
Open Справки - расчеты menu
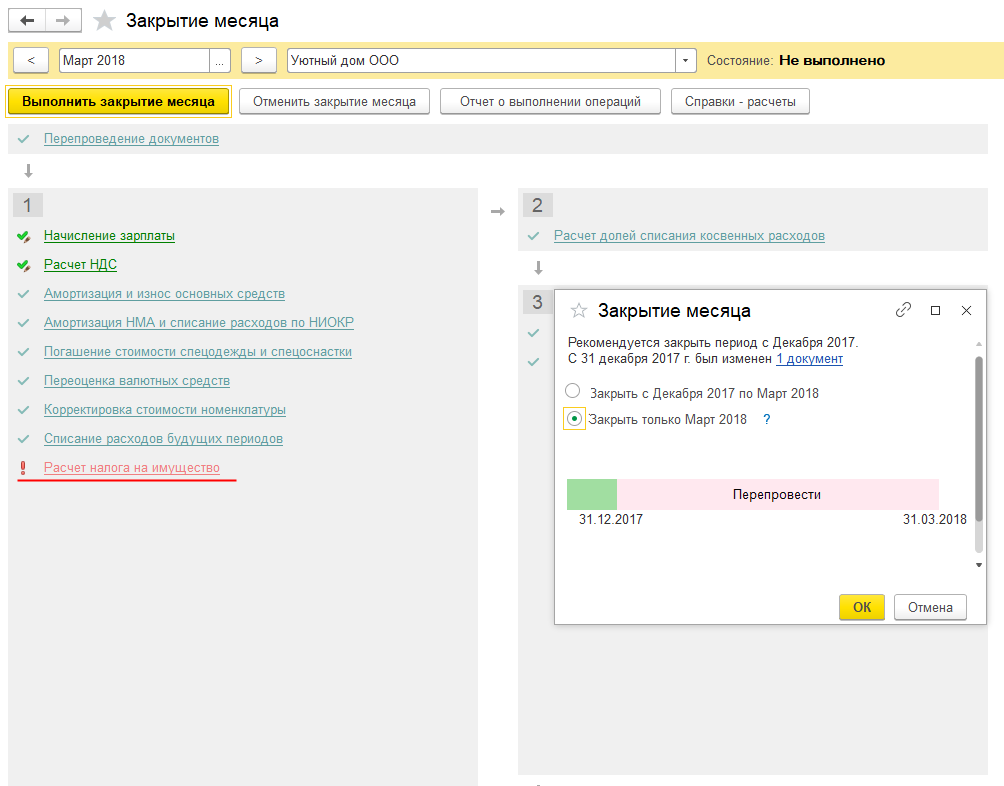[x=740, y=102]
